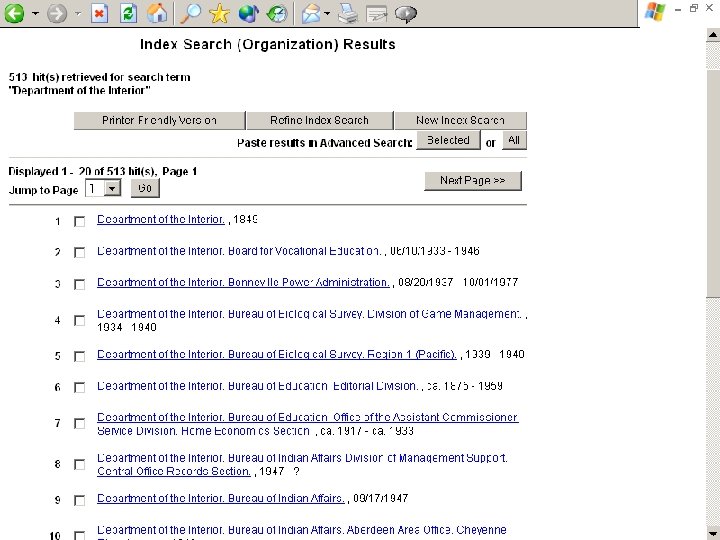720x540 pixels.
Task: Go to the Home page icon
Action: [x=157, y=13]
